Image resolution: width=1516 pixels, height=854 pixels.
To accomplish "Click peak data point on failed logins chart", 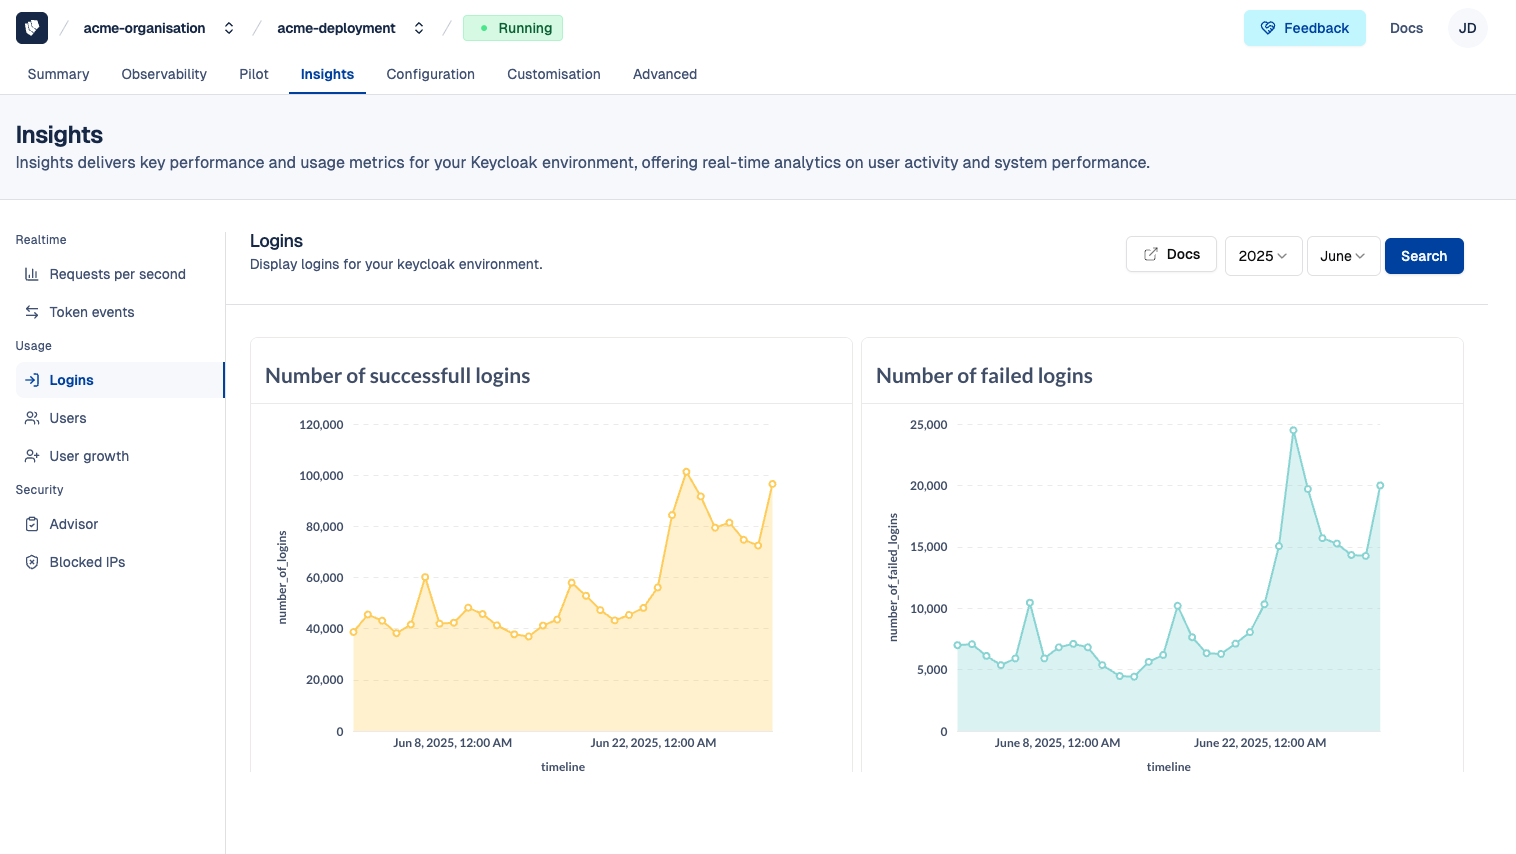I will [x=1293, y=431].
